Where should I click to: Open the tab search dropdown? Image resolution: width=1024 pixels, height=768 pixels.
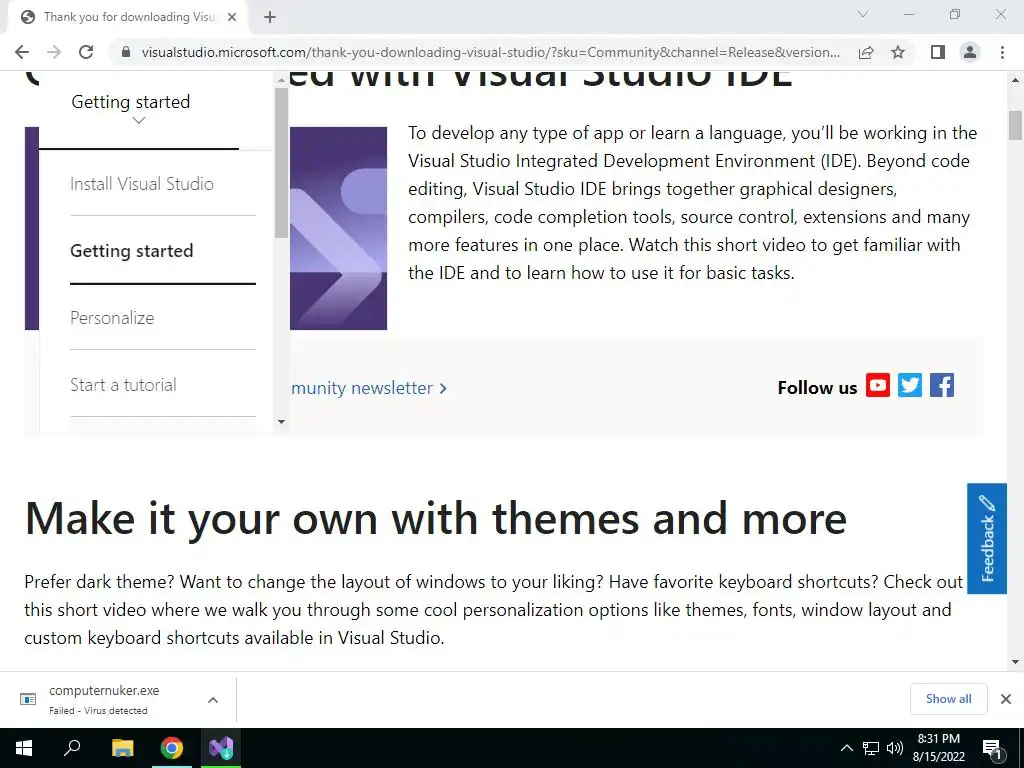click(863, 14)
